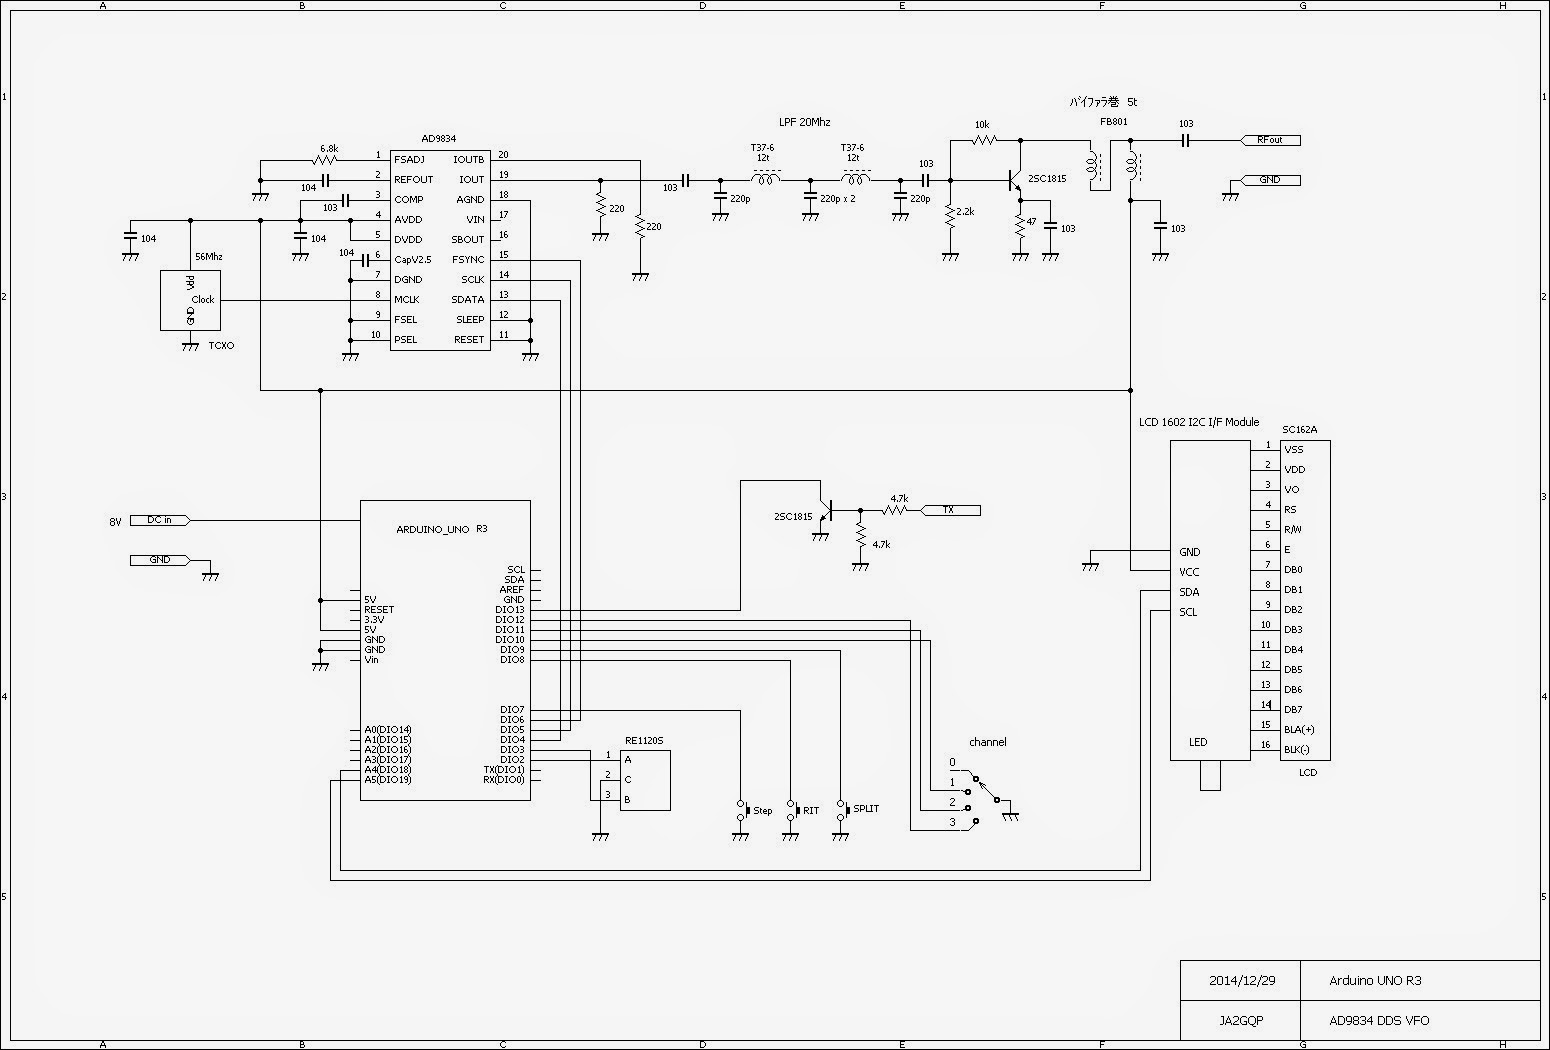The image size is (1550, 1050).
Task: Toggle the RIT switch
Action: pyautogui.click(x=792, y=808)
